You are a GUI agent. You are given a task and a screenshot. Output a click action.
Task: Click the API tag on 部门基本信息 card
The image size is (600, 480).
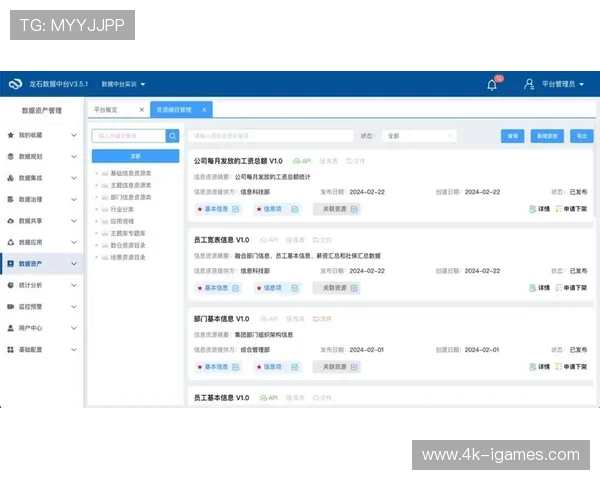click(x=269, y=319)
